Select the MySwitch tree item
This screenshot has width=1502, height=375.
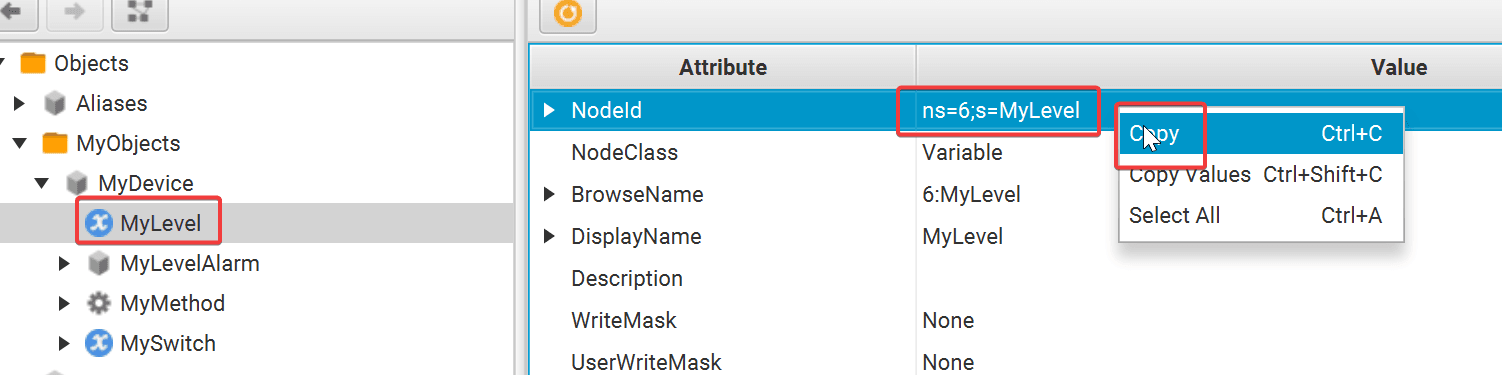[167, 343]
